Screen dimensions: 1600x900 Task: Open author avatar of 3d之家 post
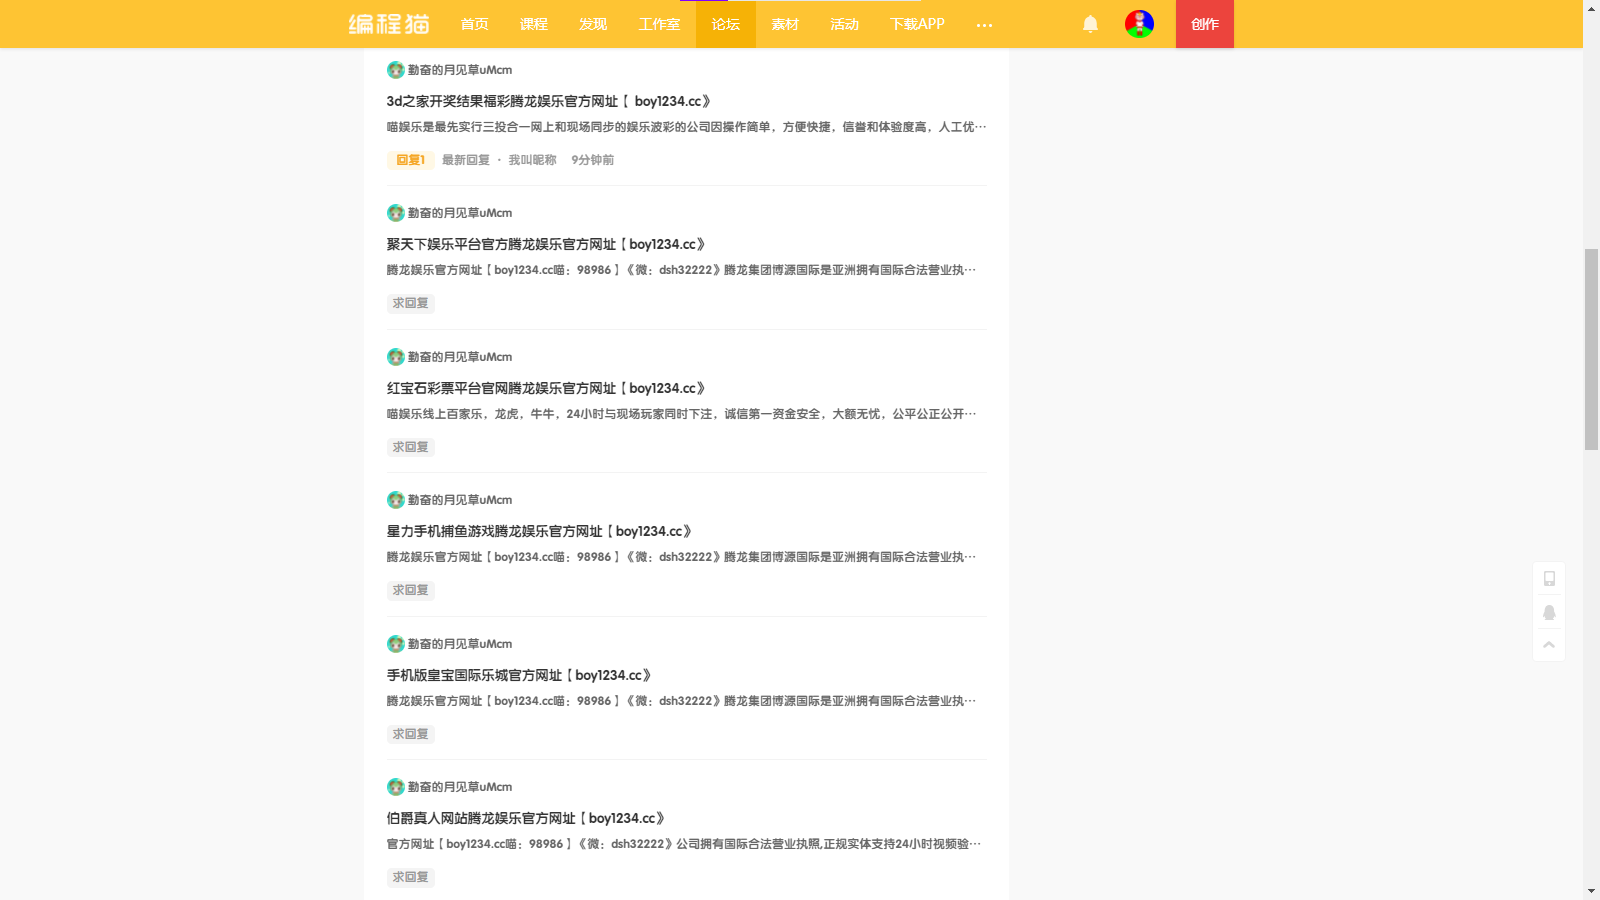tap(396, 70)
